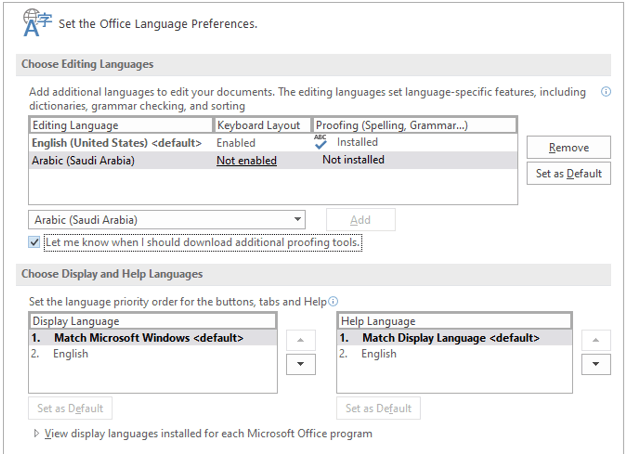This screenshot has height=461, width=626.
Task: Click Set as Default under Help Language
Action: (378, 408)
